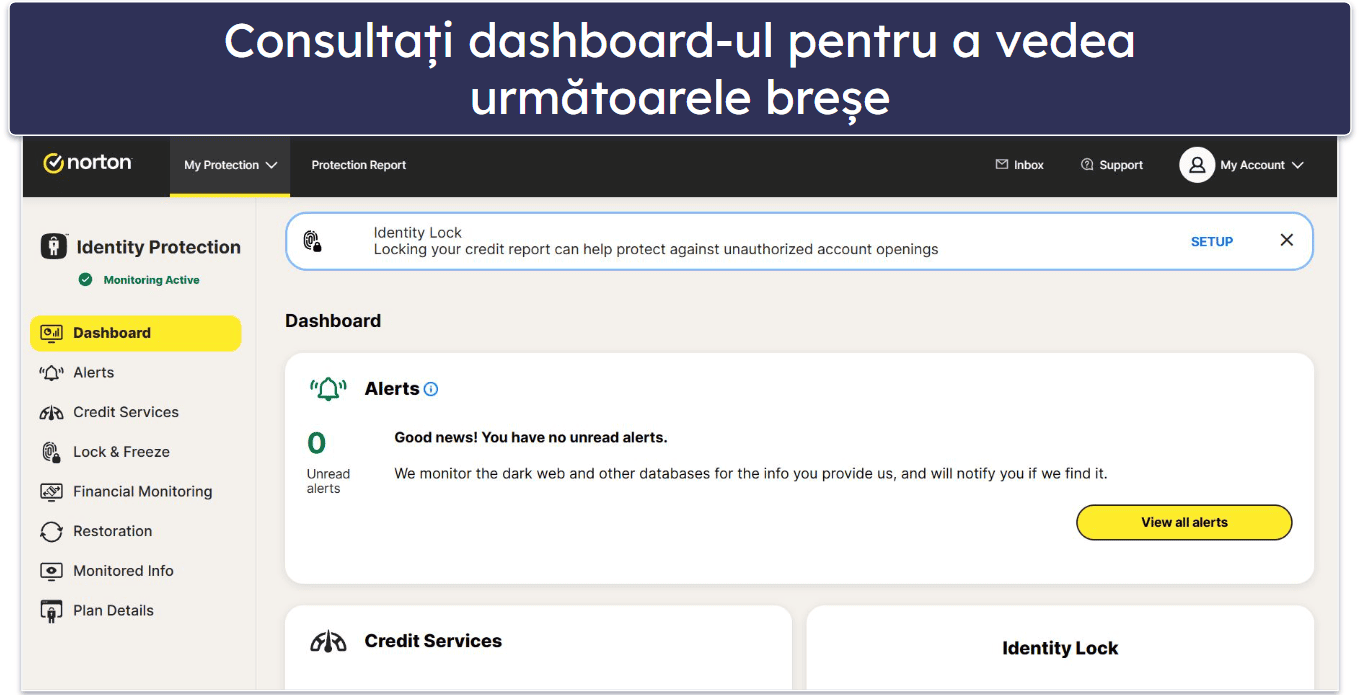1359x695 pixels.
Task: Click the Monitored Info eye icon
Action: coord(52,571)
